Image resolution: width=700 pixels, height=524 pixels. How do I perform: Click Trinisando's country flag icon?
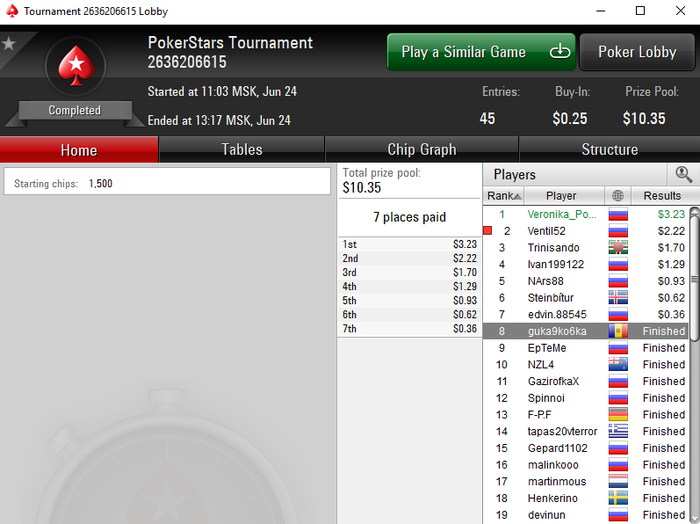[618, 248]
